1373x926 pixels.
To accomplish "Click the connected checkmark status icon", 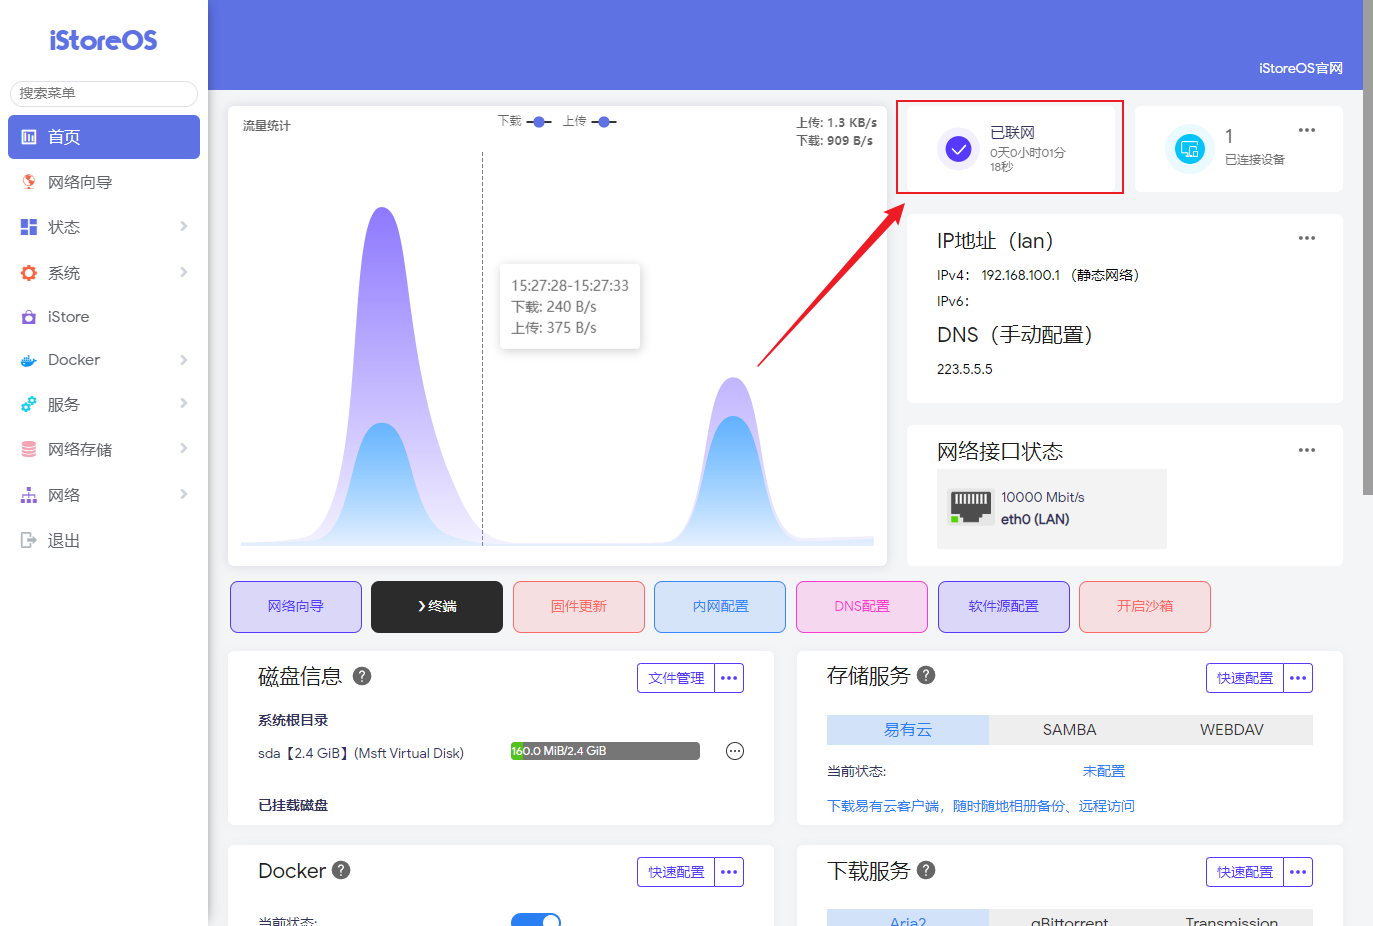I will tap(958, 150).
